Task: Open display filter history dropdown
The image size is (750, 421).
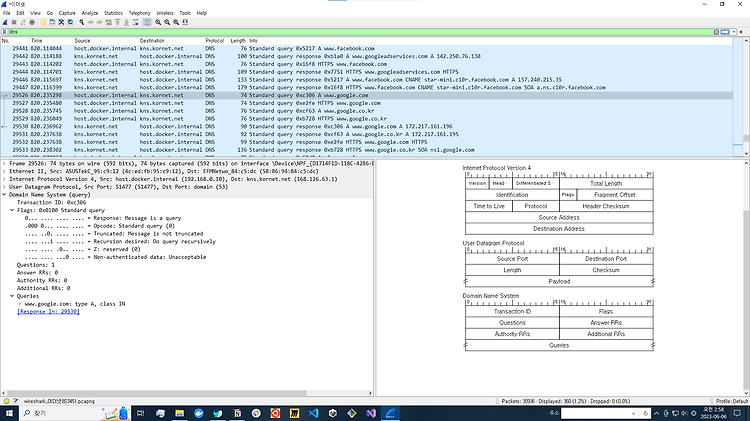Action: [734, 32]
